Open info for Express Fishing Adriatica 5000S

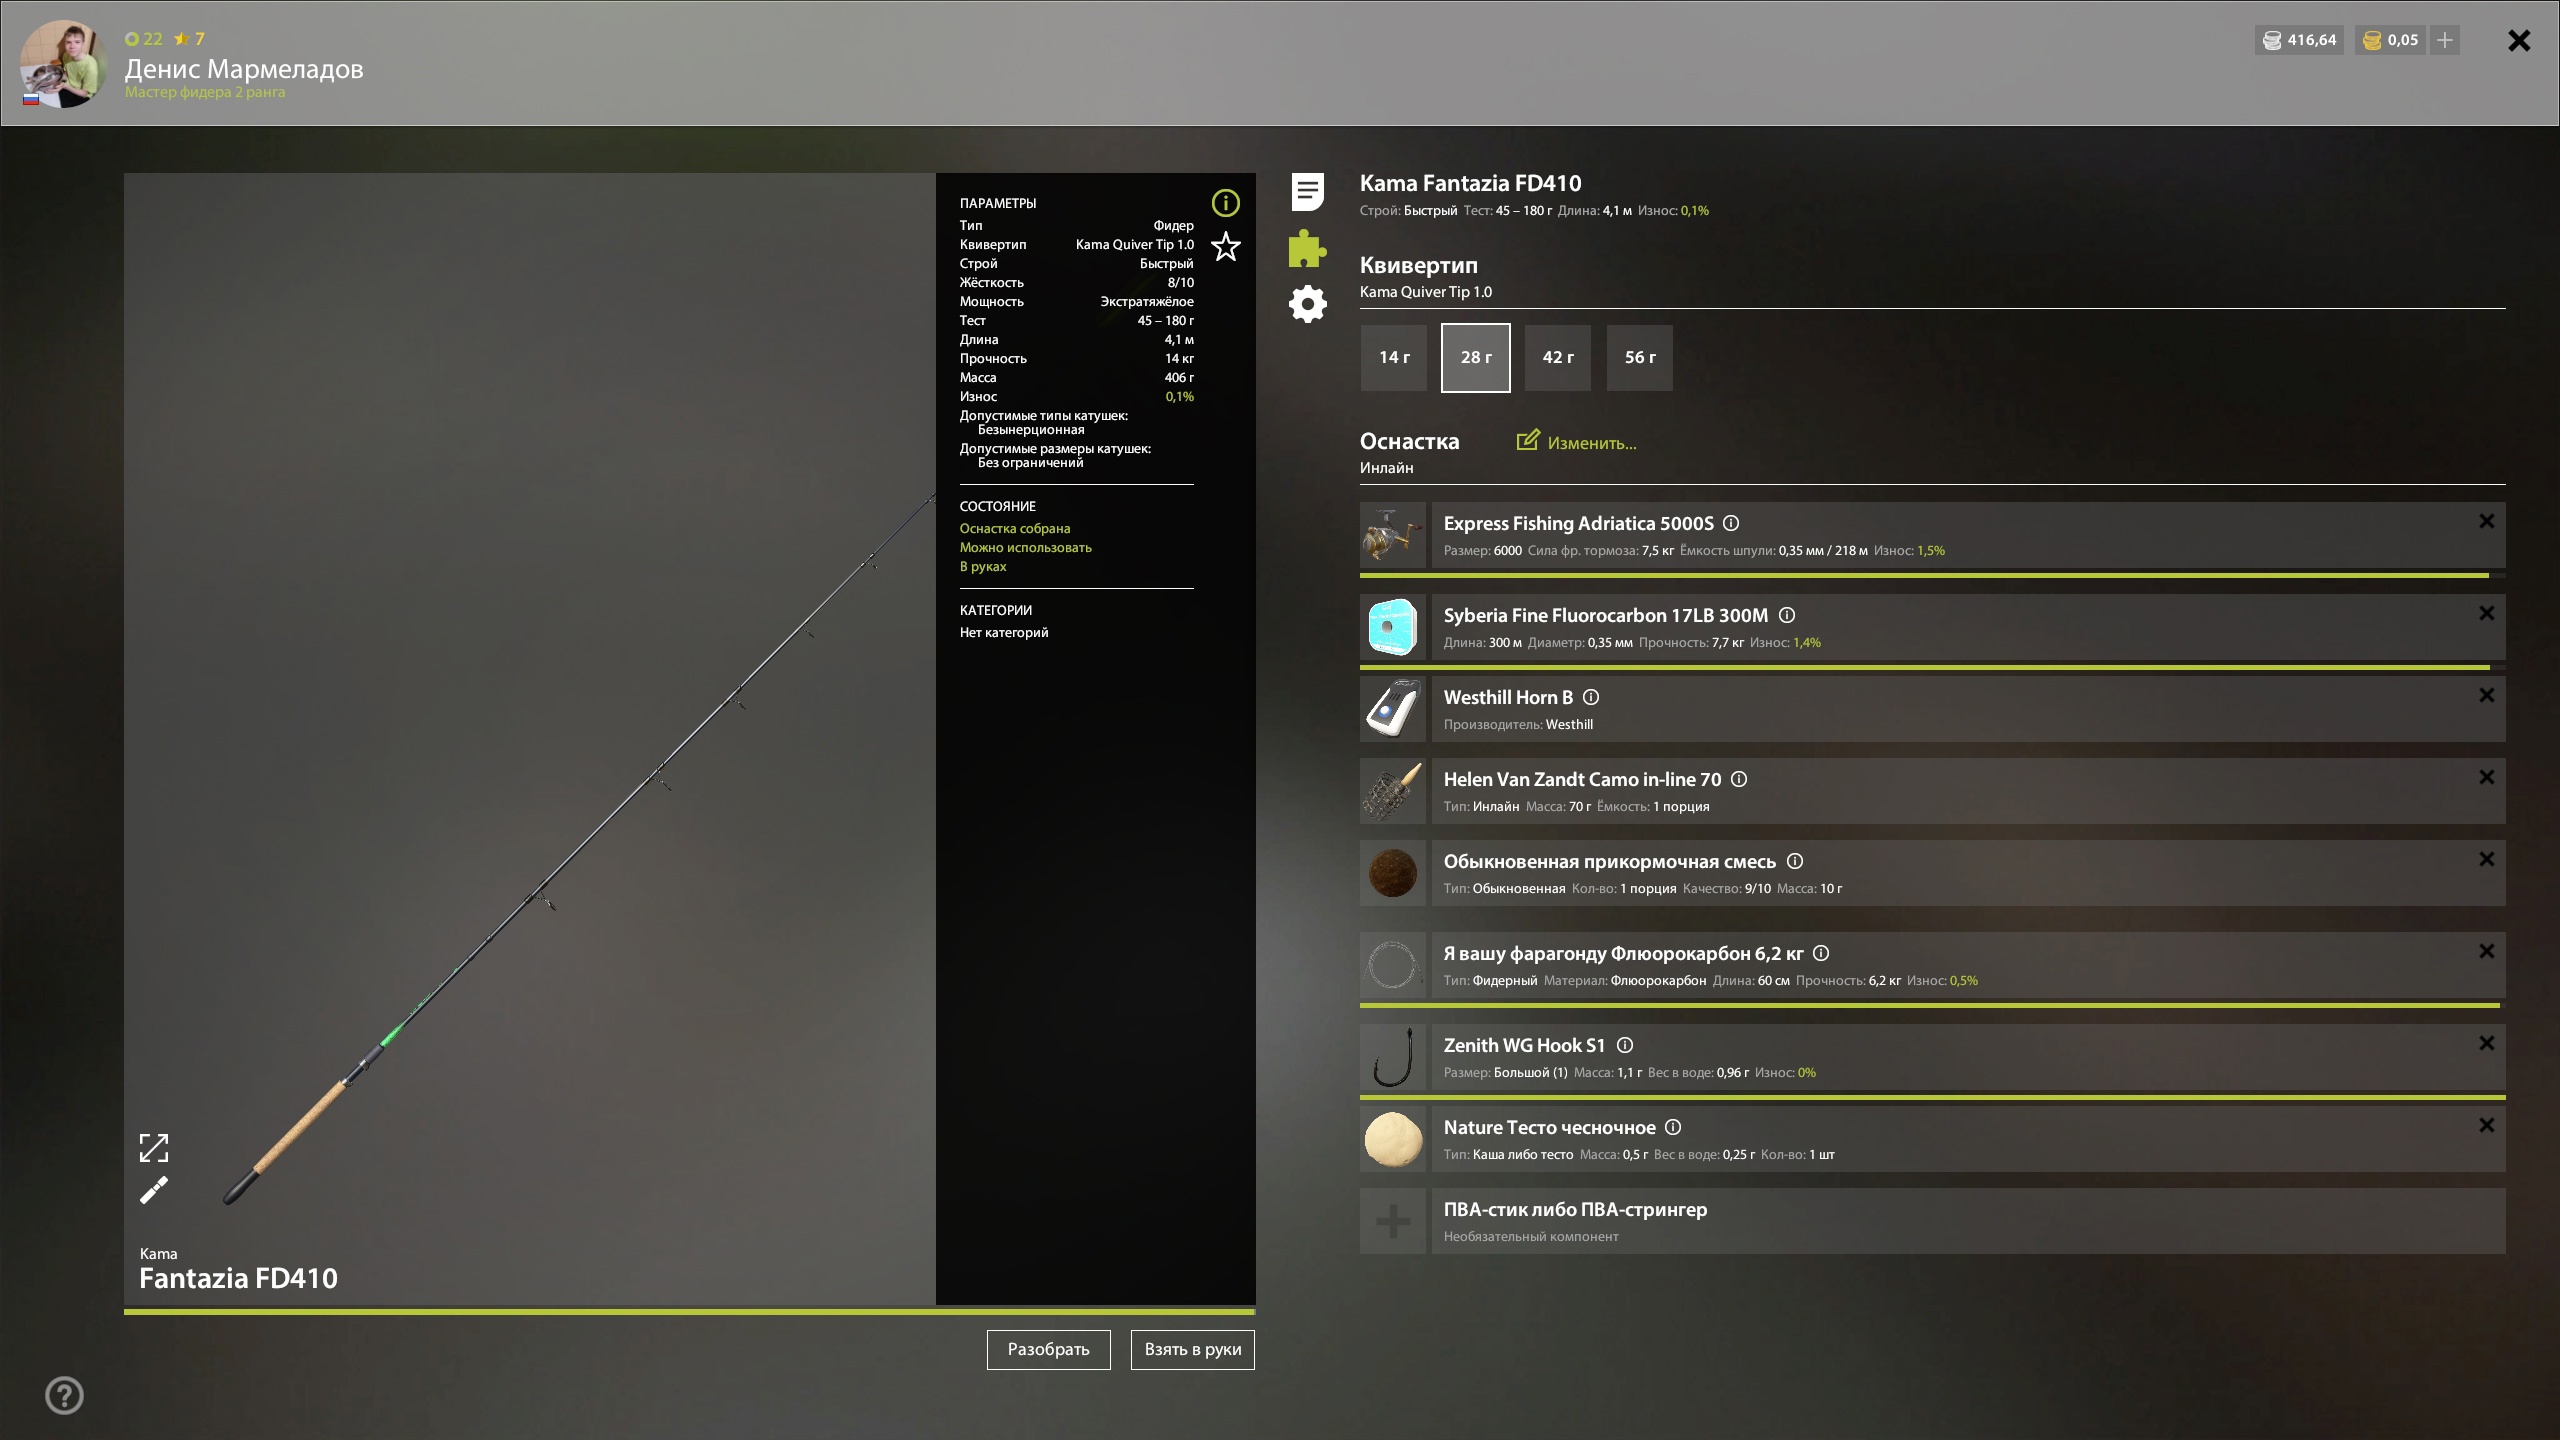pos(1731,523)
